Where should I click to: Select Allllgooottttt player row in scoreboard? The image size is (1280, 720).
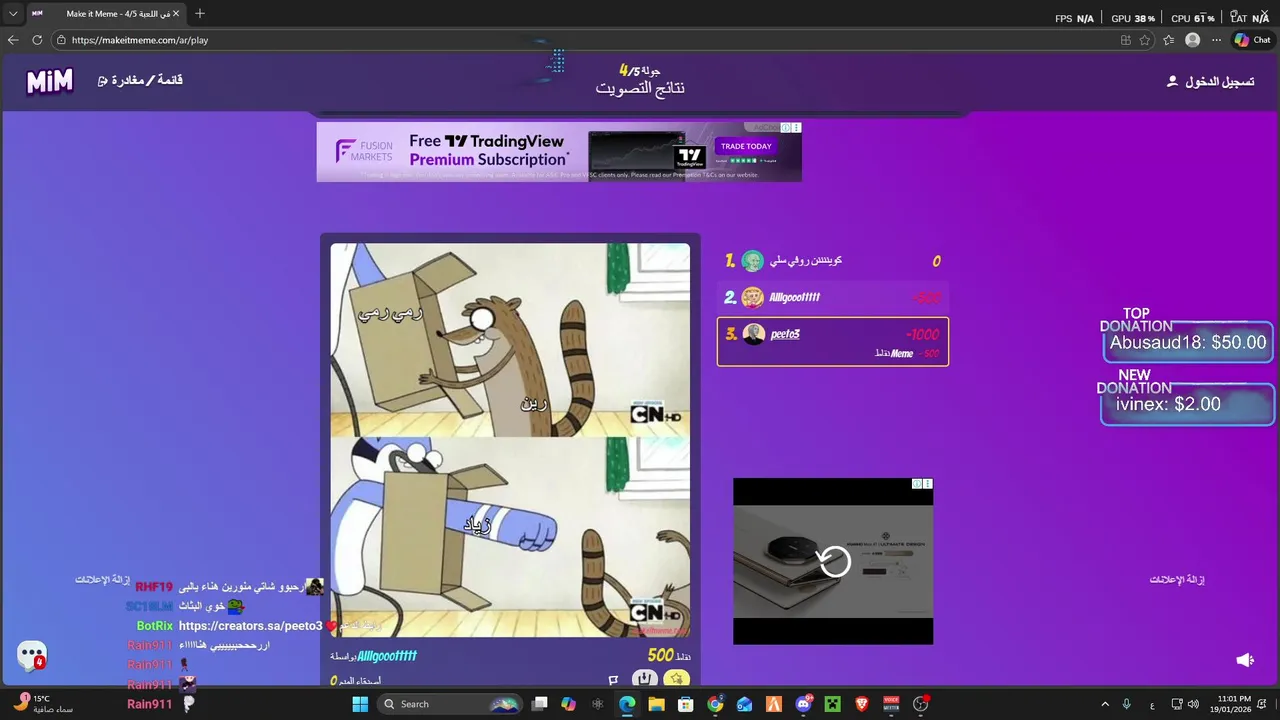pos(833,297)
